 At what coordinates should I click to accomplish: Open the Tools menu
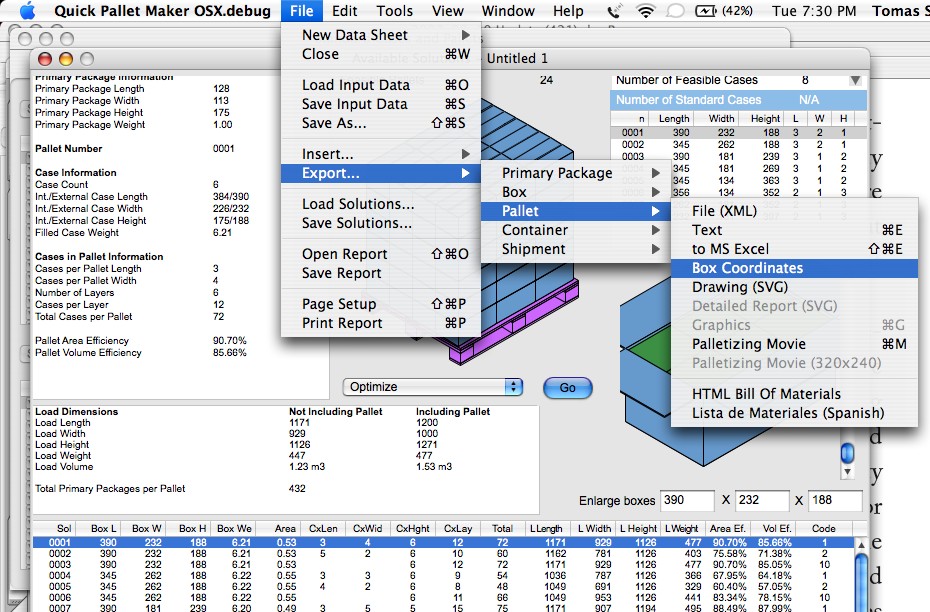(x=394, y=11)
